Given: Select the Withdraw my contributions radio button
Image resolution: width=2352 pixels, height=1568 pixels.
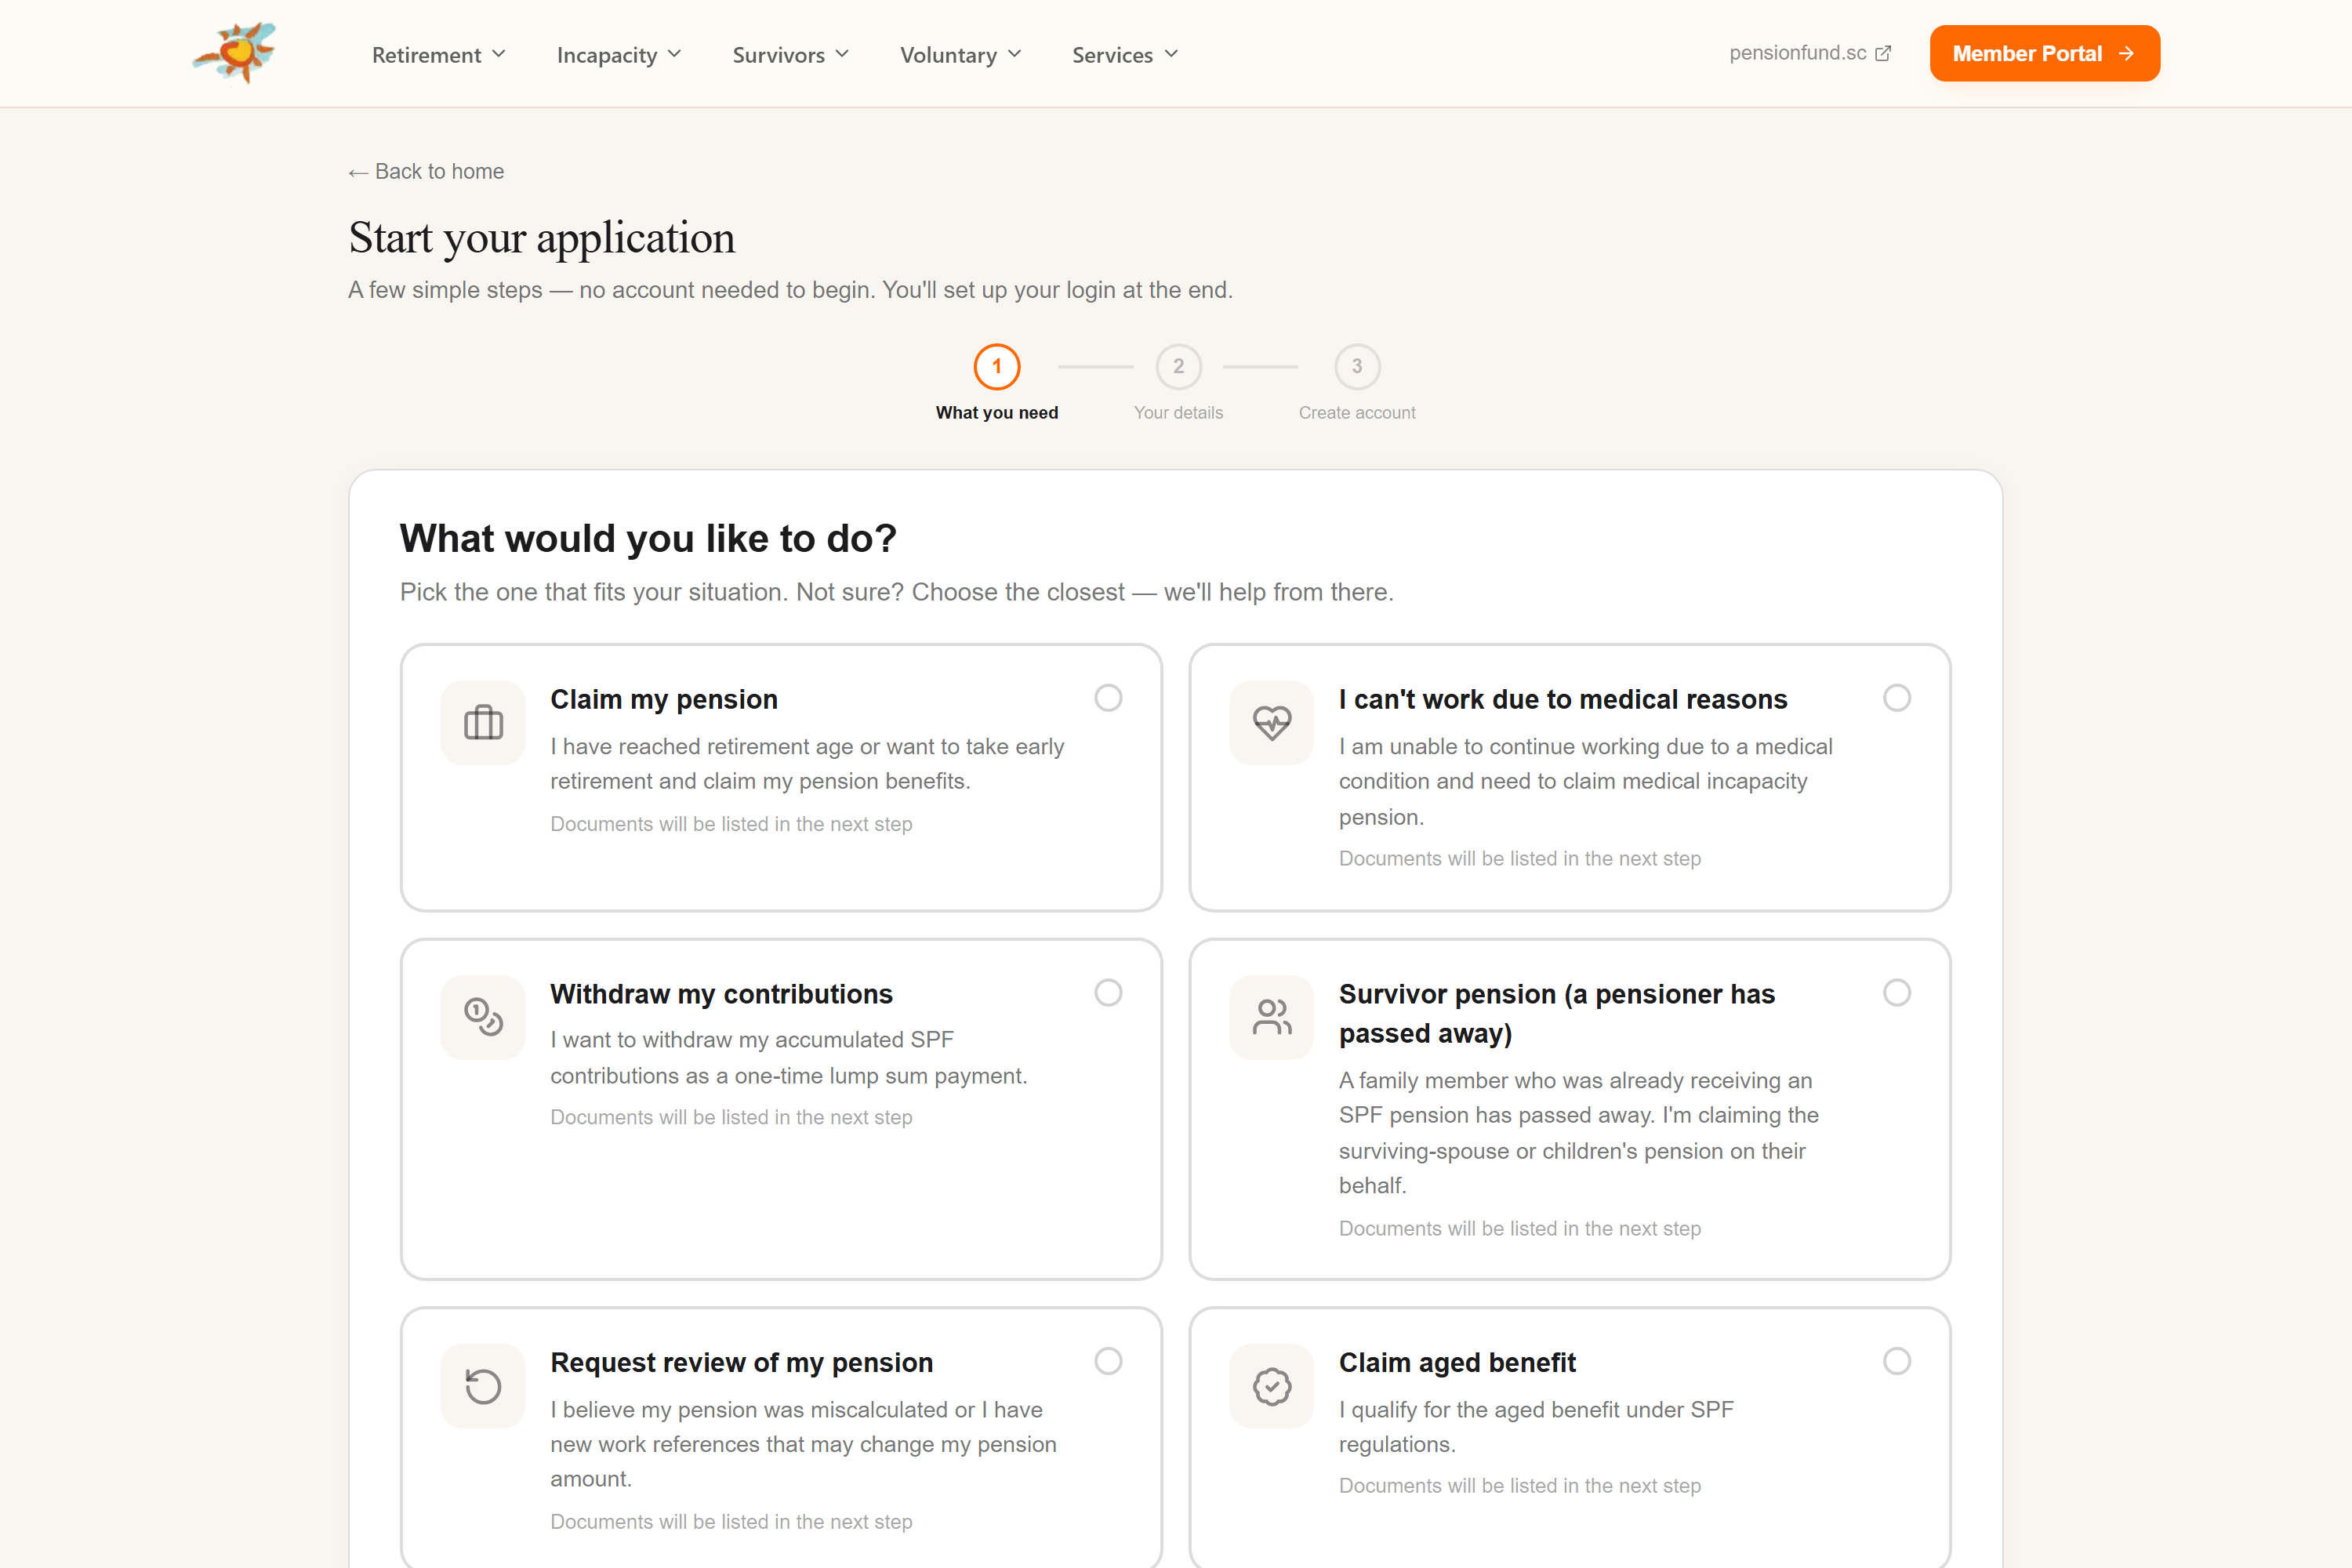Looking at the screenshot, I should (x=1108, y=993).
